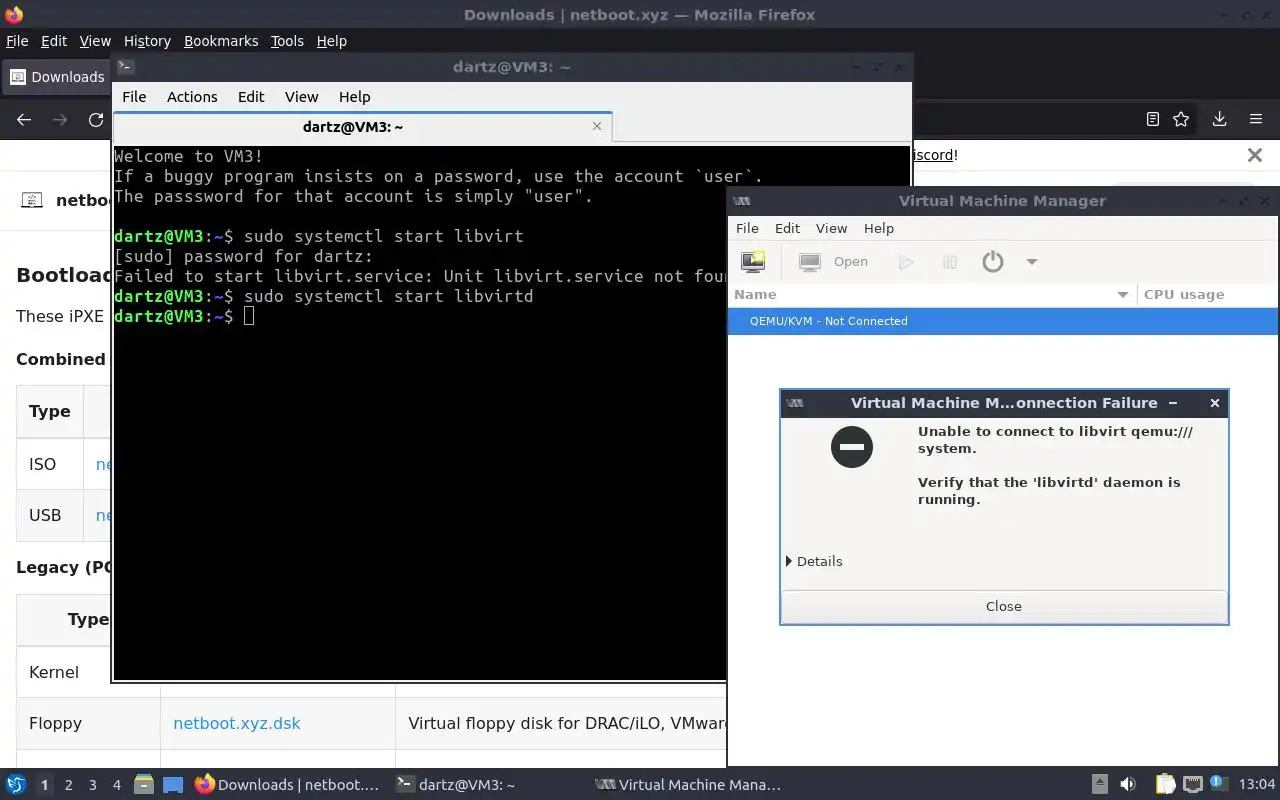The width and height of the screenshot is (1280, 800).
Task: Open Firefox Tools menu
Action: coord(287,41)
